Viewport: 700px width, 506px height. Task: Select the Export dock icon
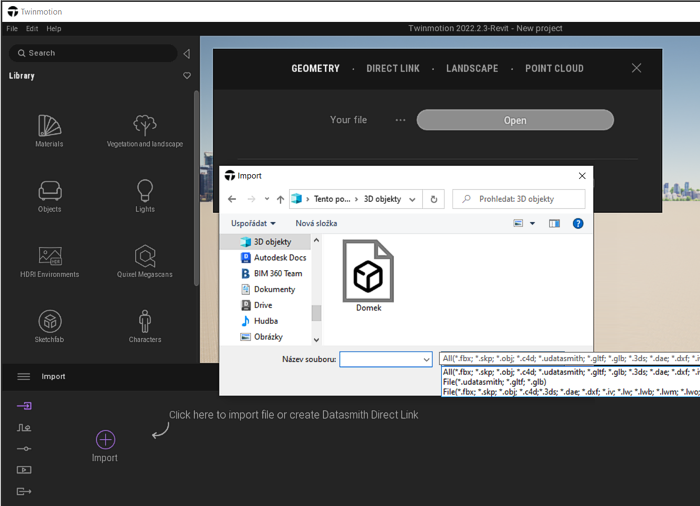click(x=24, y=491)
